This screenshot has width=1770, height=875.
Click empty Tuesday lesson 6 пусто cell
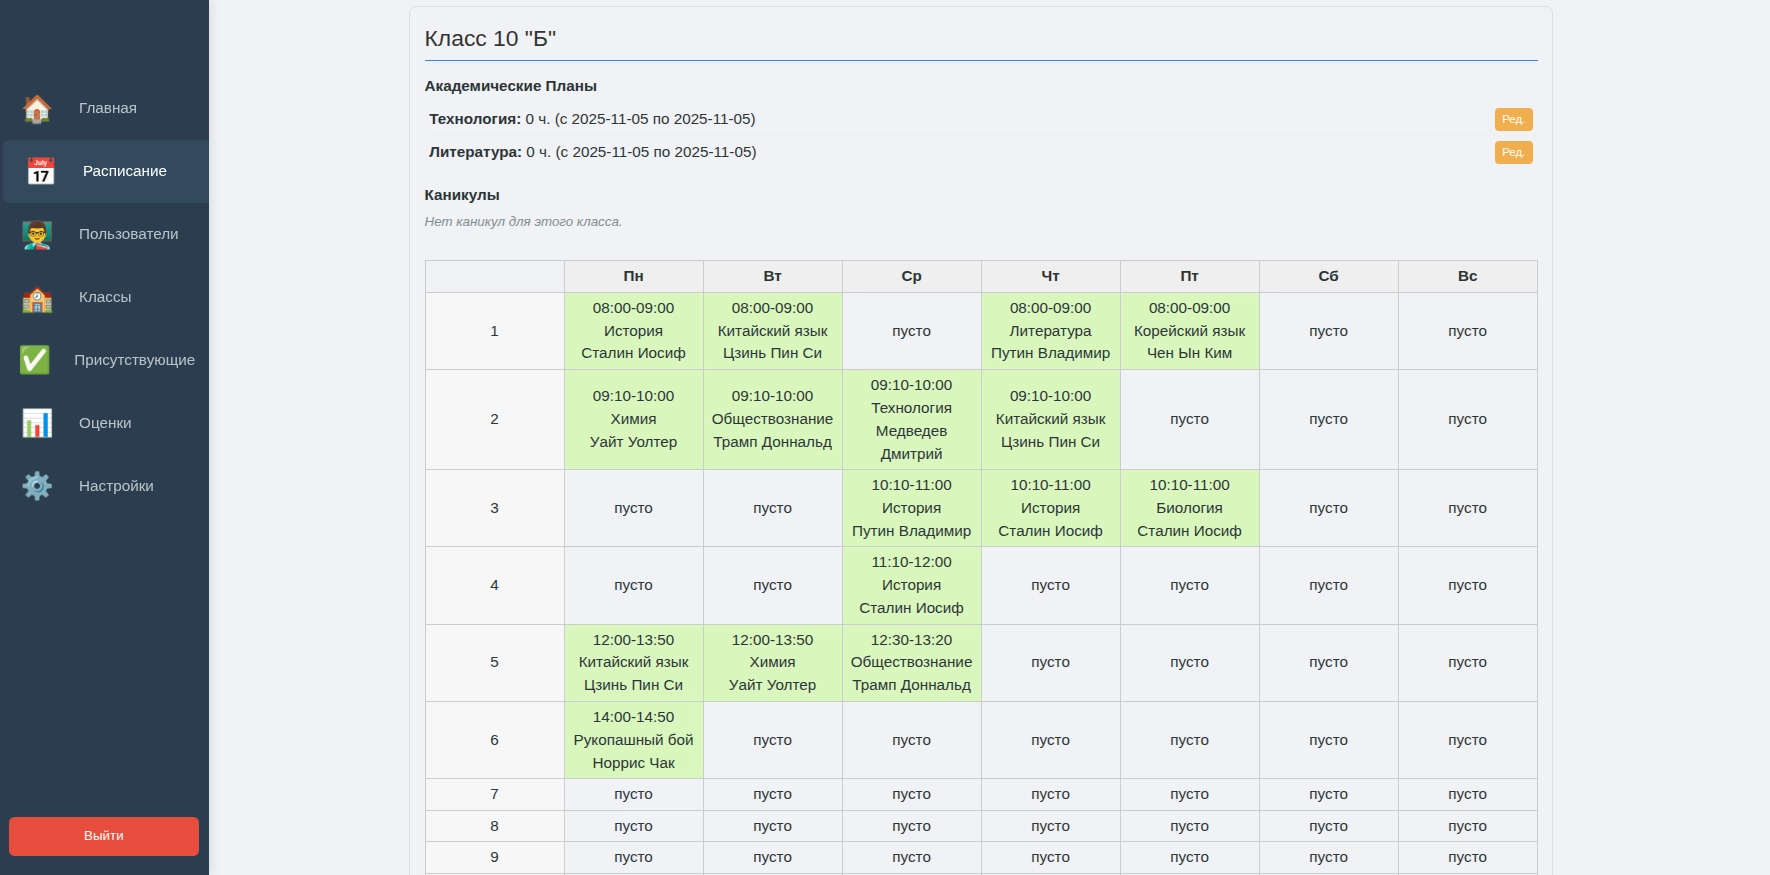pyautogui.click(x=773, y=740)
